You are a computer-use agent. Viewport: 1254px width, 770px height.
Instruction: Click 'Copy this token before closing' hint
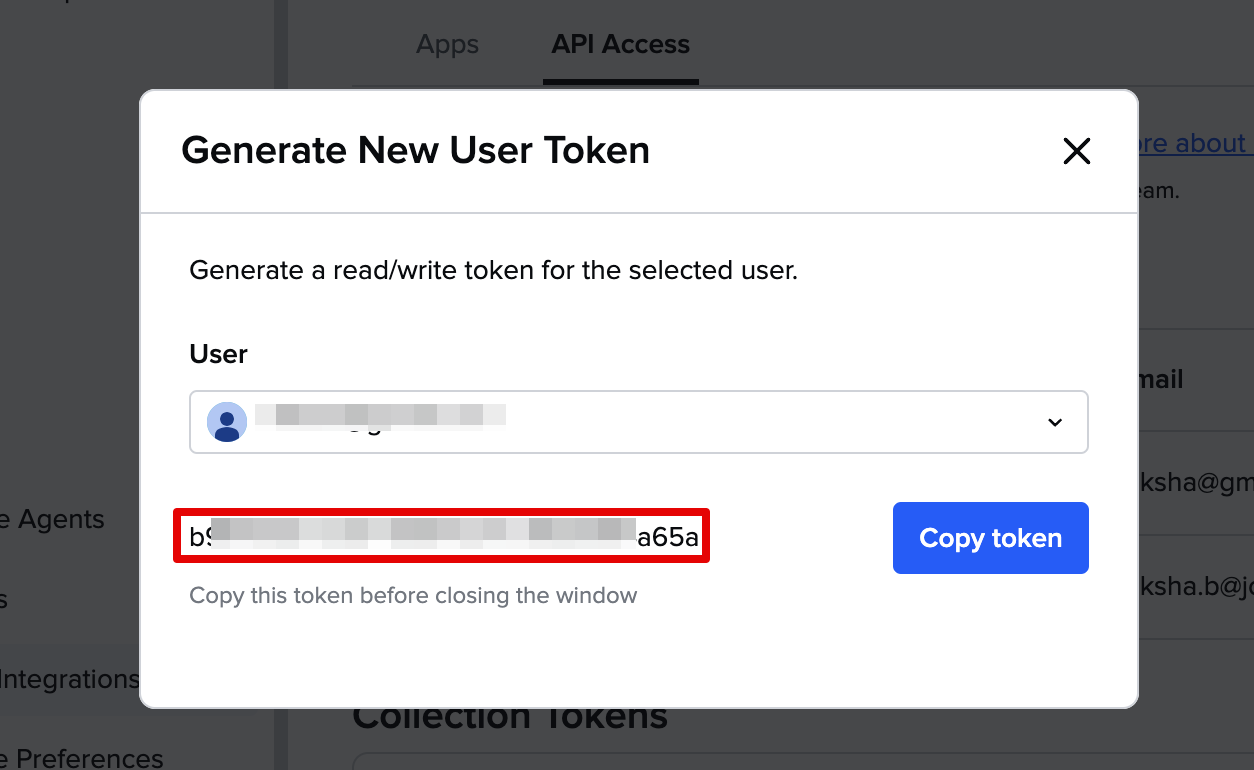click(x=413, y=596)
